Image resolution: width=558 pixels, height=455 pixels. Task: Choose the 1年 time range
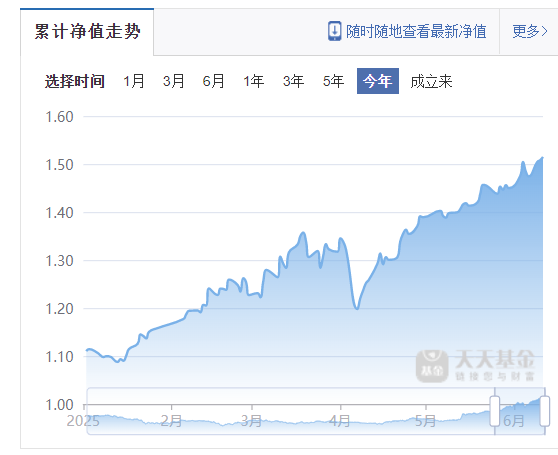(253, 81)
